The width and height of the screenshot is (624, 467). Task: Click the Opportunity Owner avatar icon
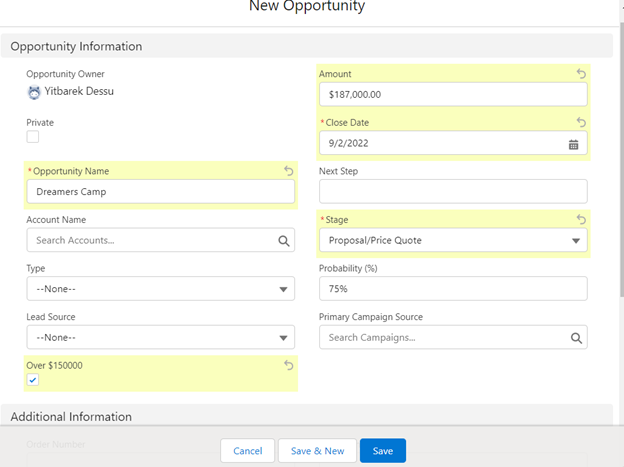click(34, 92)
